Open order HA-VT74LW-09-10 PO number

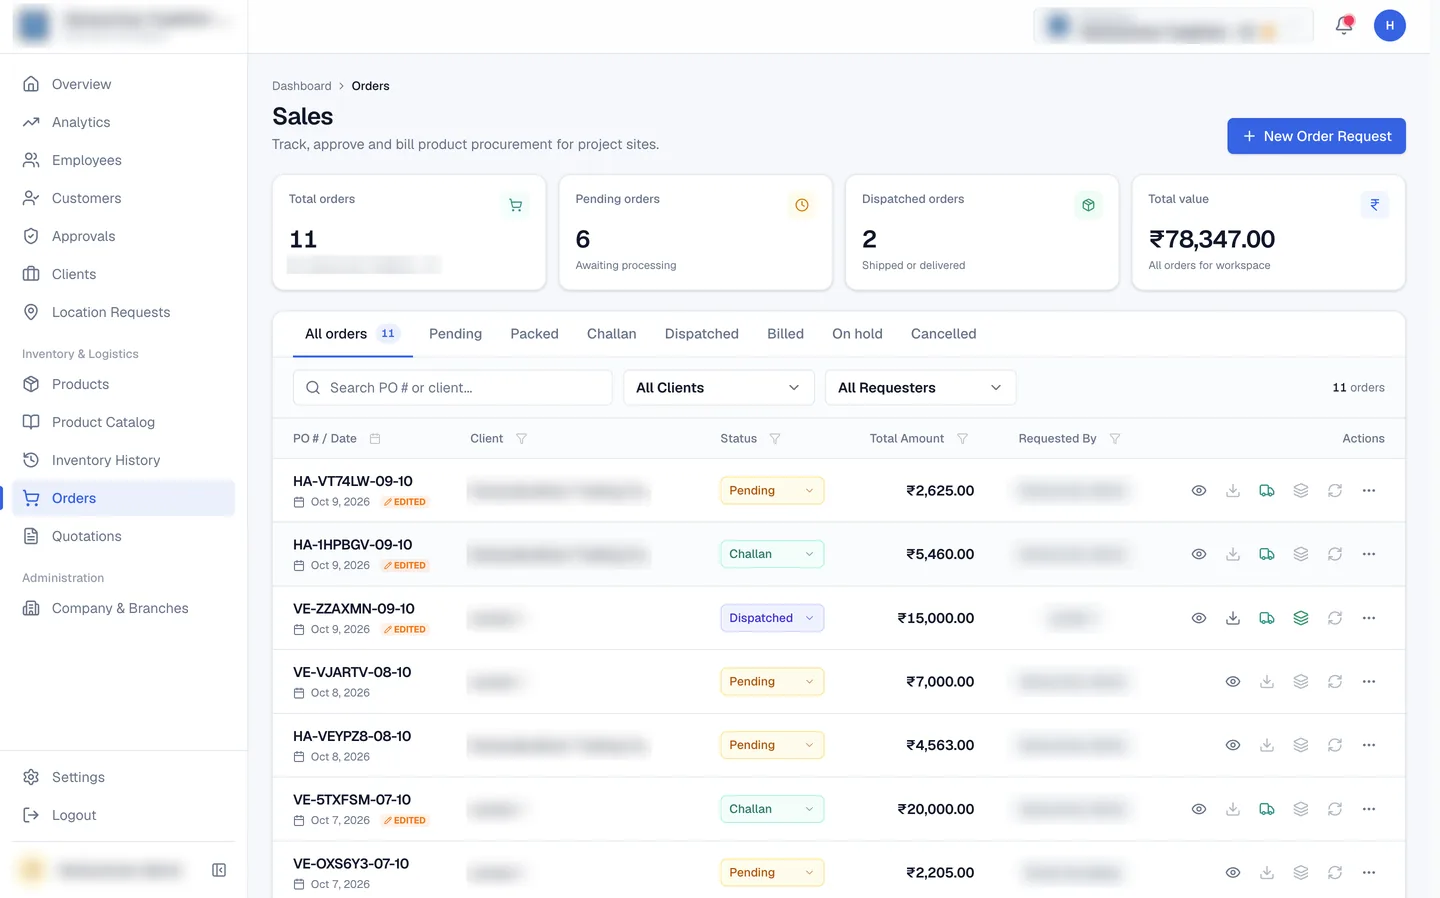coord(352,481)
